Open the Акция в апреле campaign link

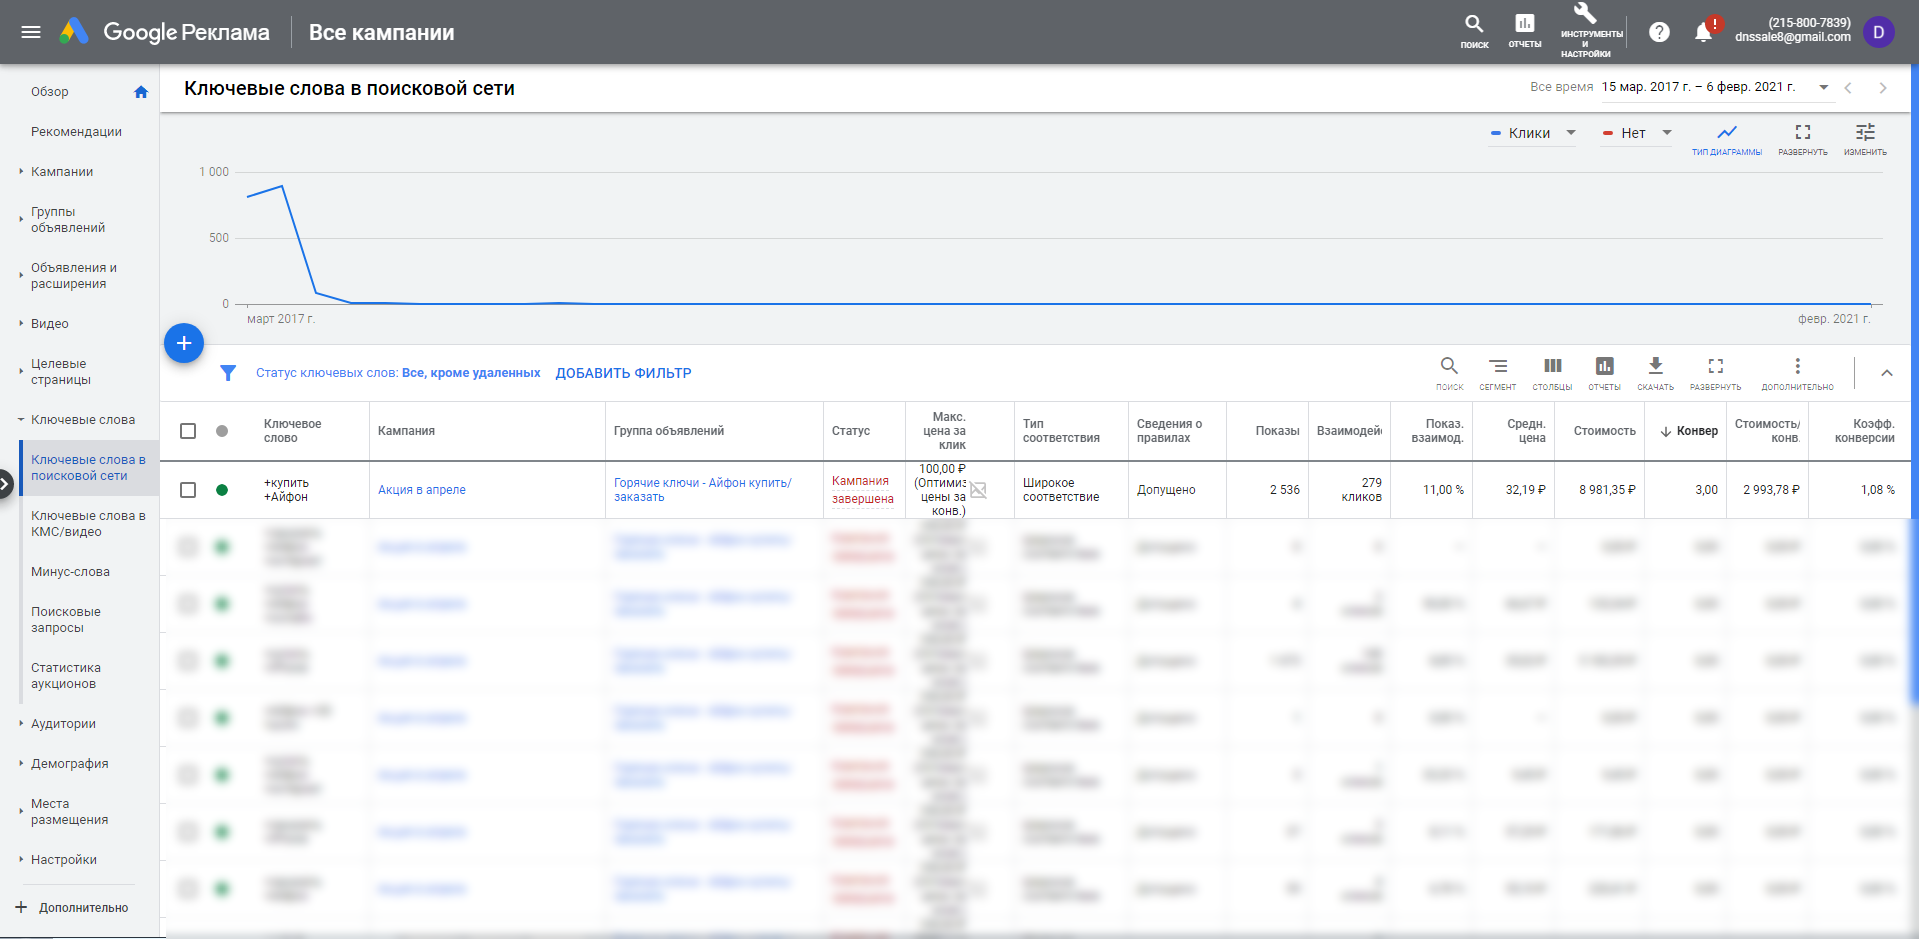(422, 490)
